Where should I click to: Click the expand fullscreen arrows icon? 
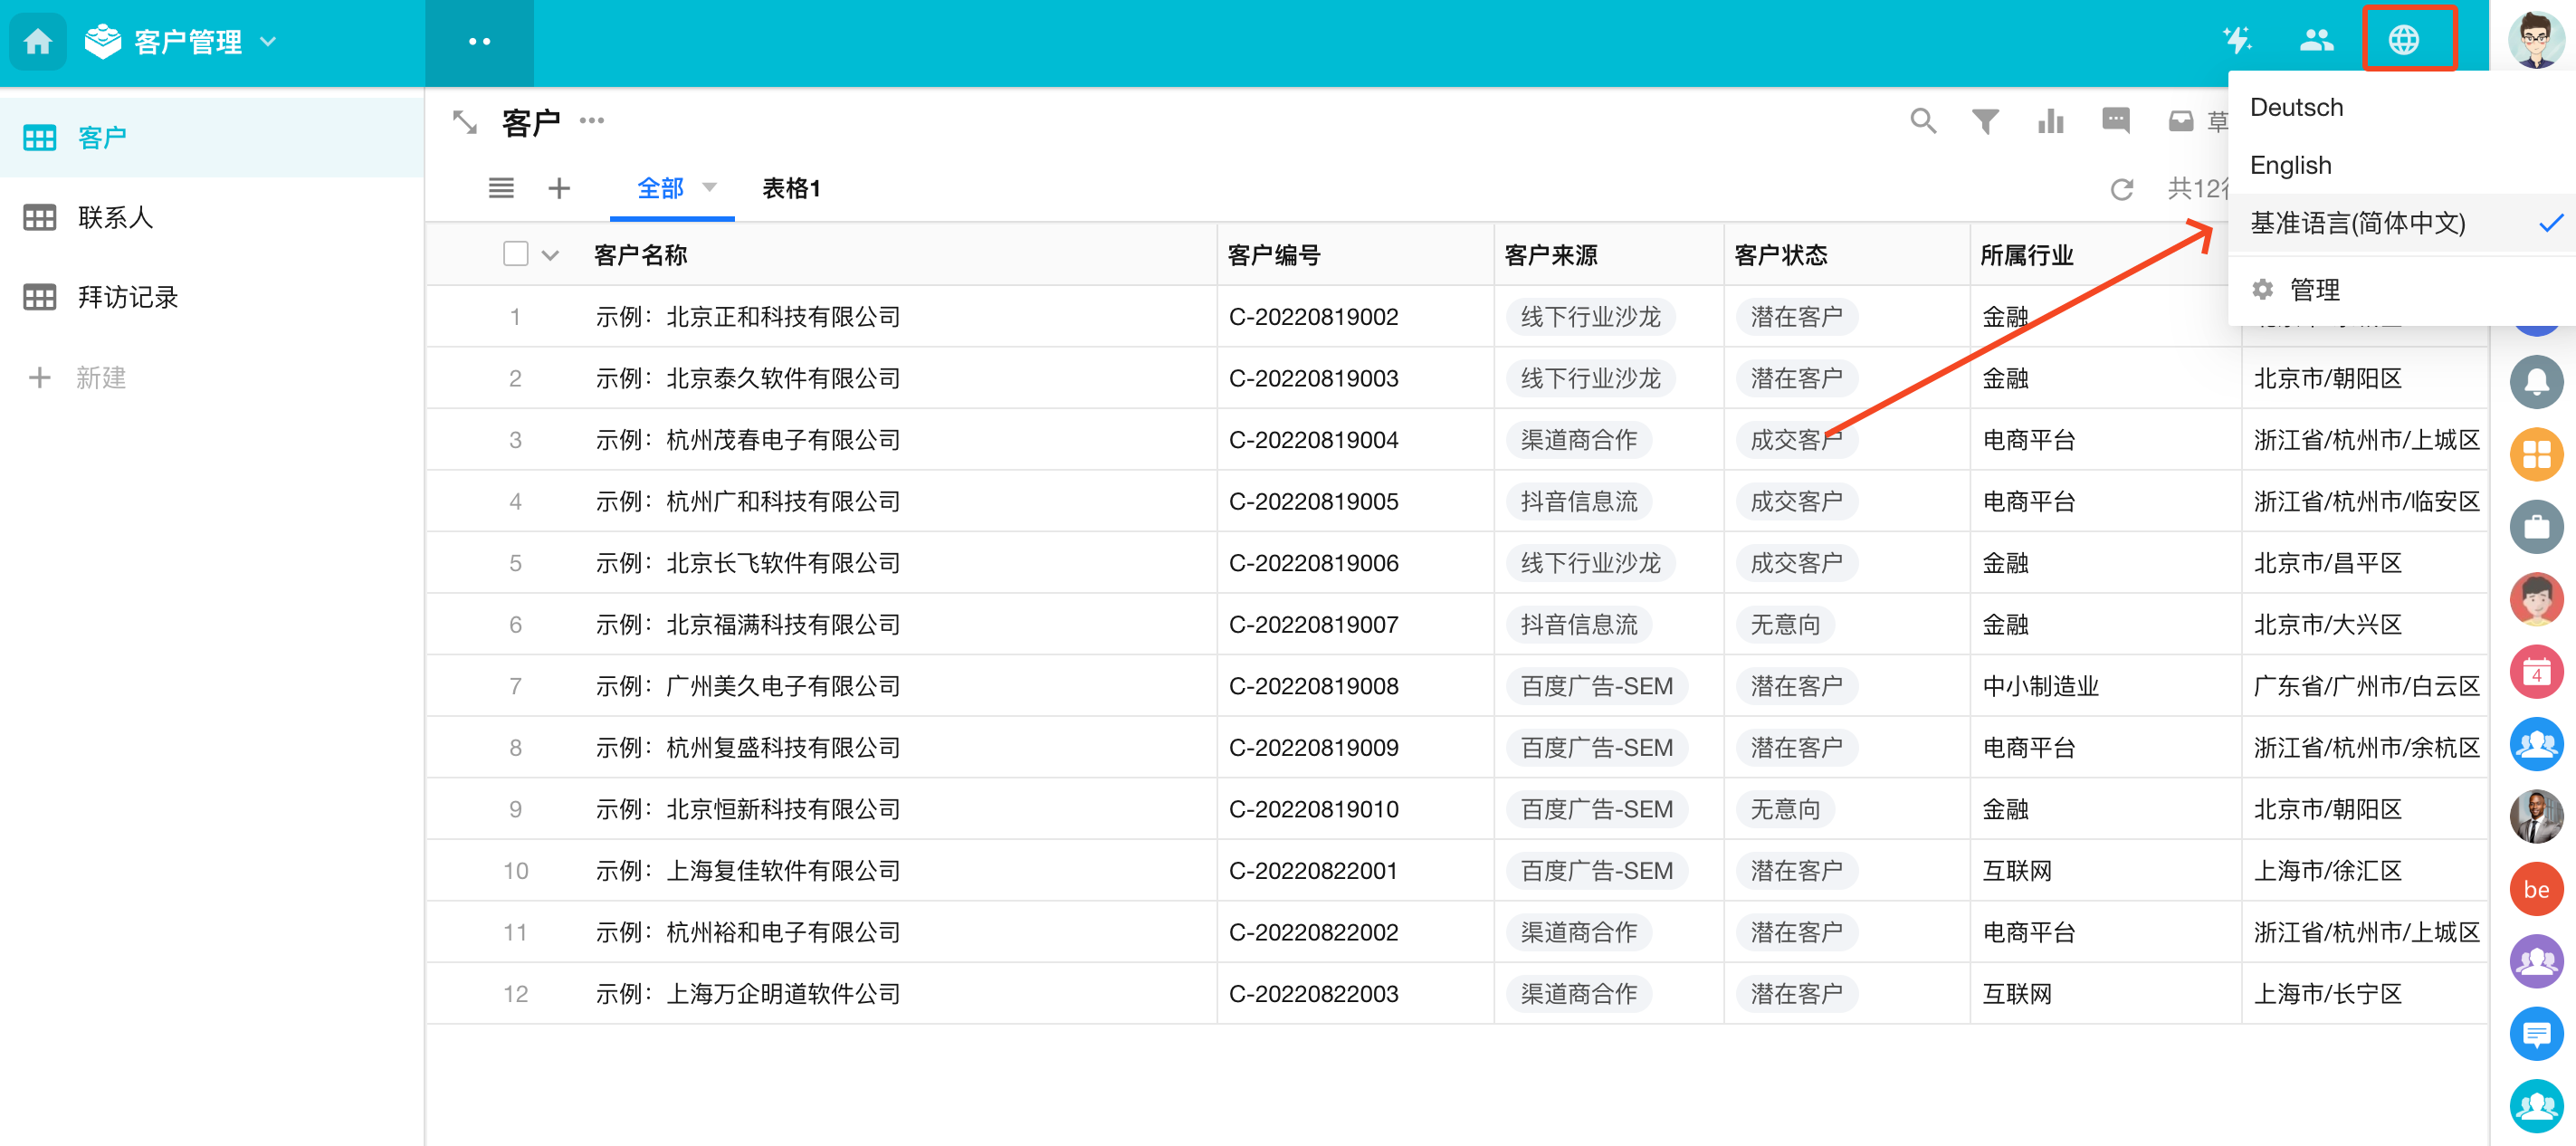[465, 122]
